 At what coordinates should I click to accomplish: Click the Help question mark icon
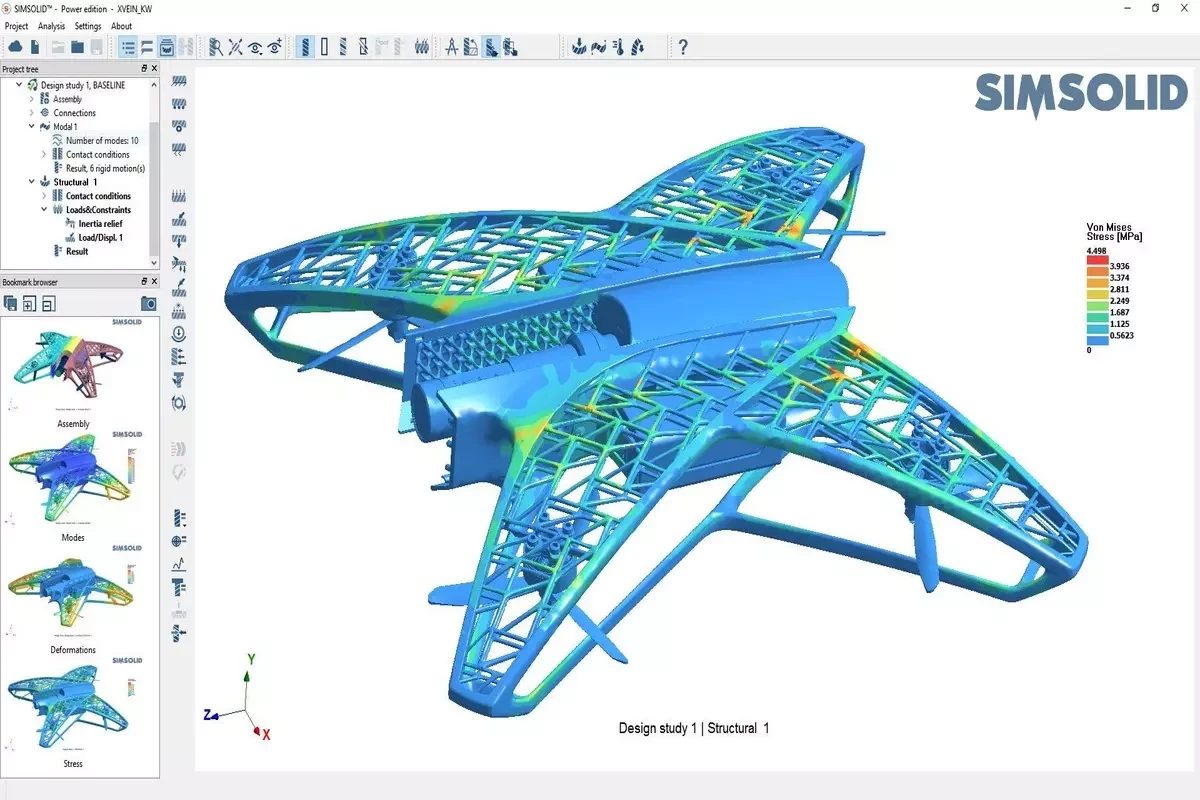pyautogui.click(x=683, y=46)
